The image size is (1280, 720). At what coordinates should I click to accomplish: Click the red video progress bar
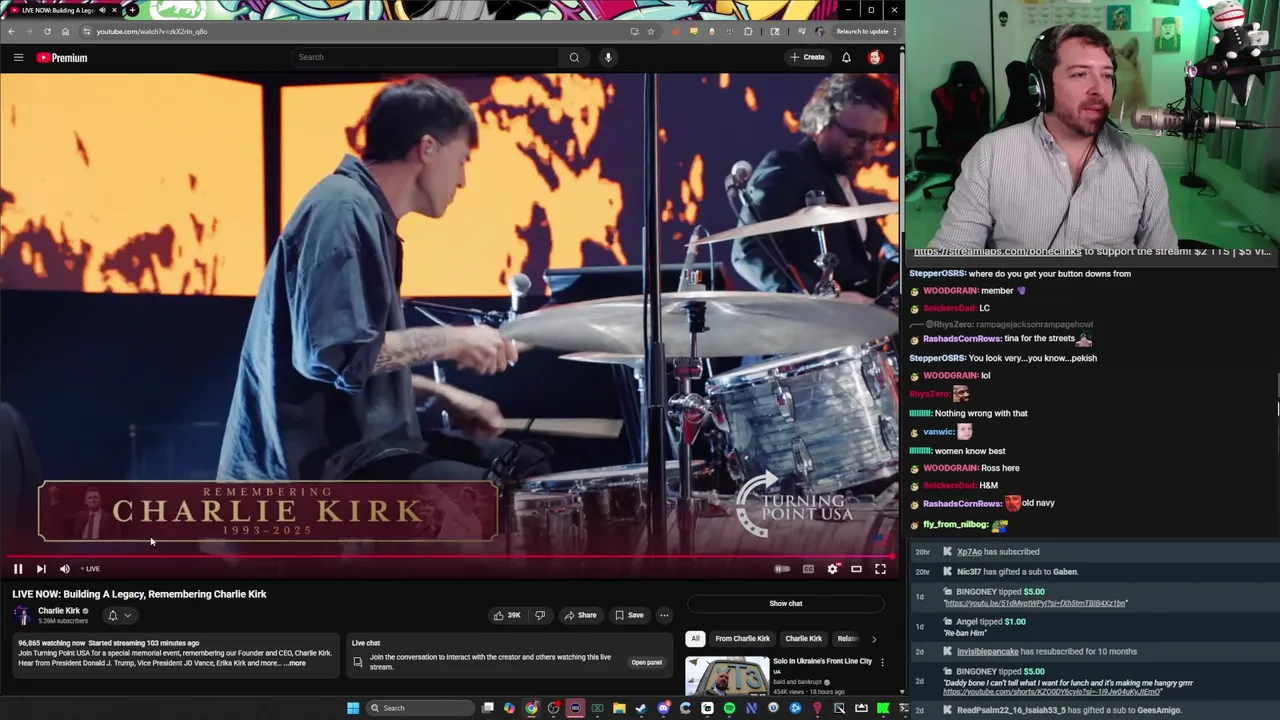[x=450, y=556]
